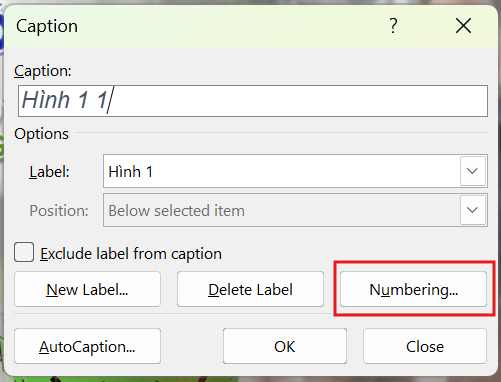Screen dimensions: 501x382
Task: Click the question mark help icon
Action: (x=393, y=26)
